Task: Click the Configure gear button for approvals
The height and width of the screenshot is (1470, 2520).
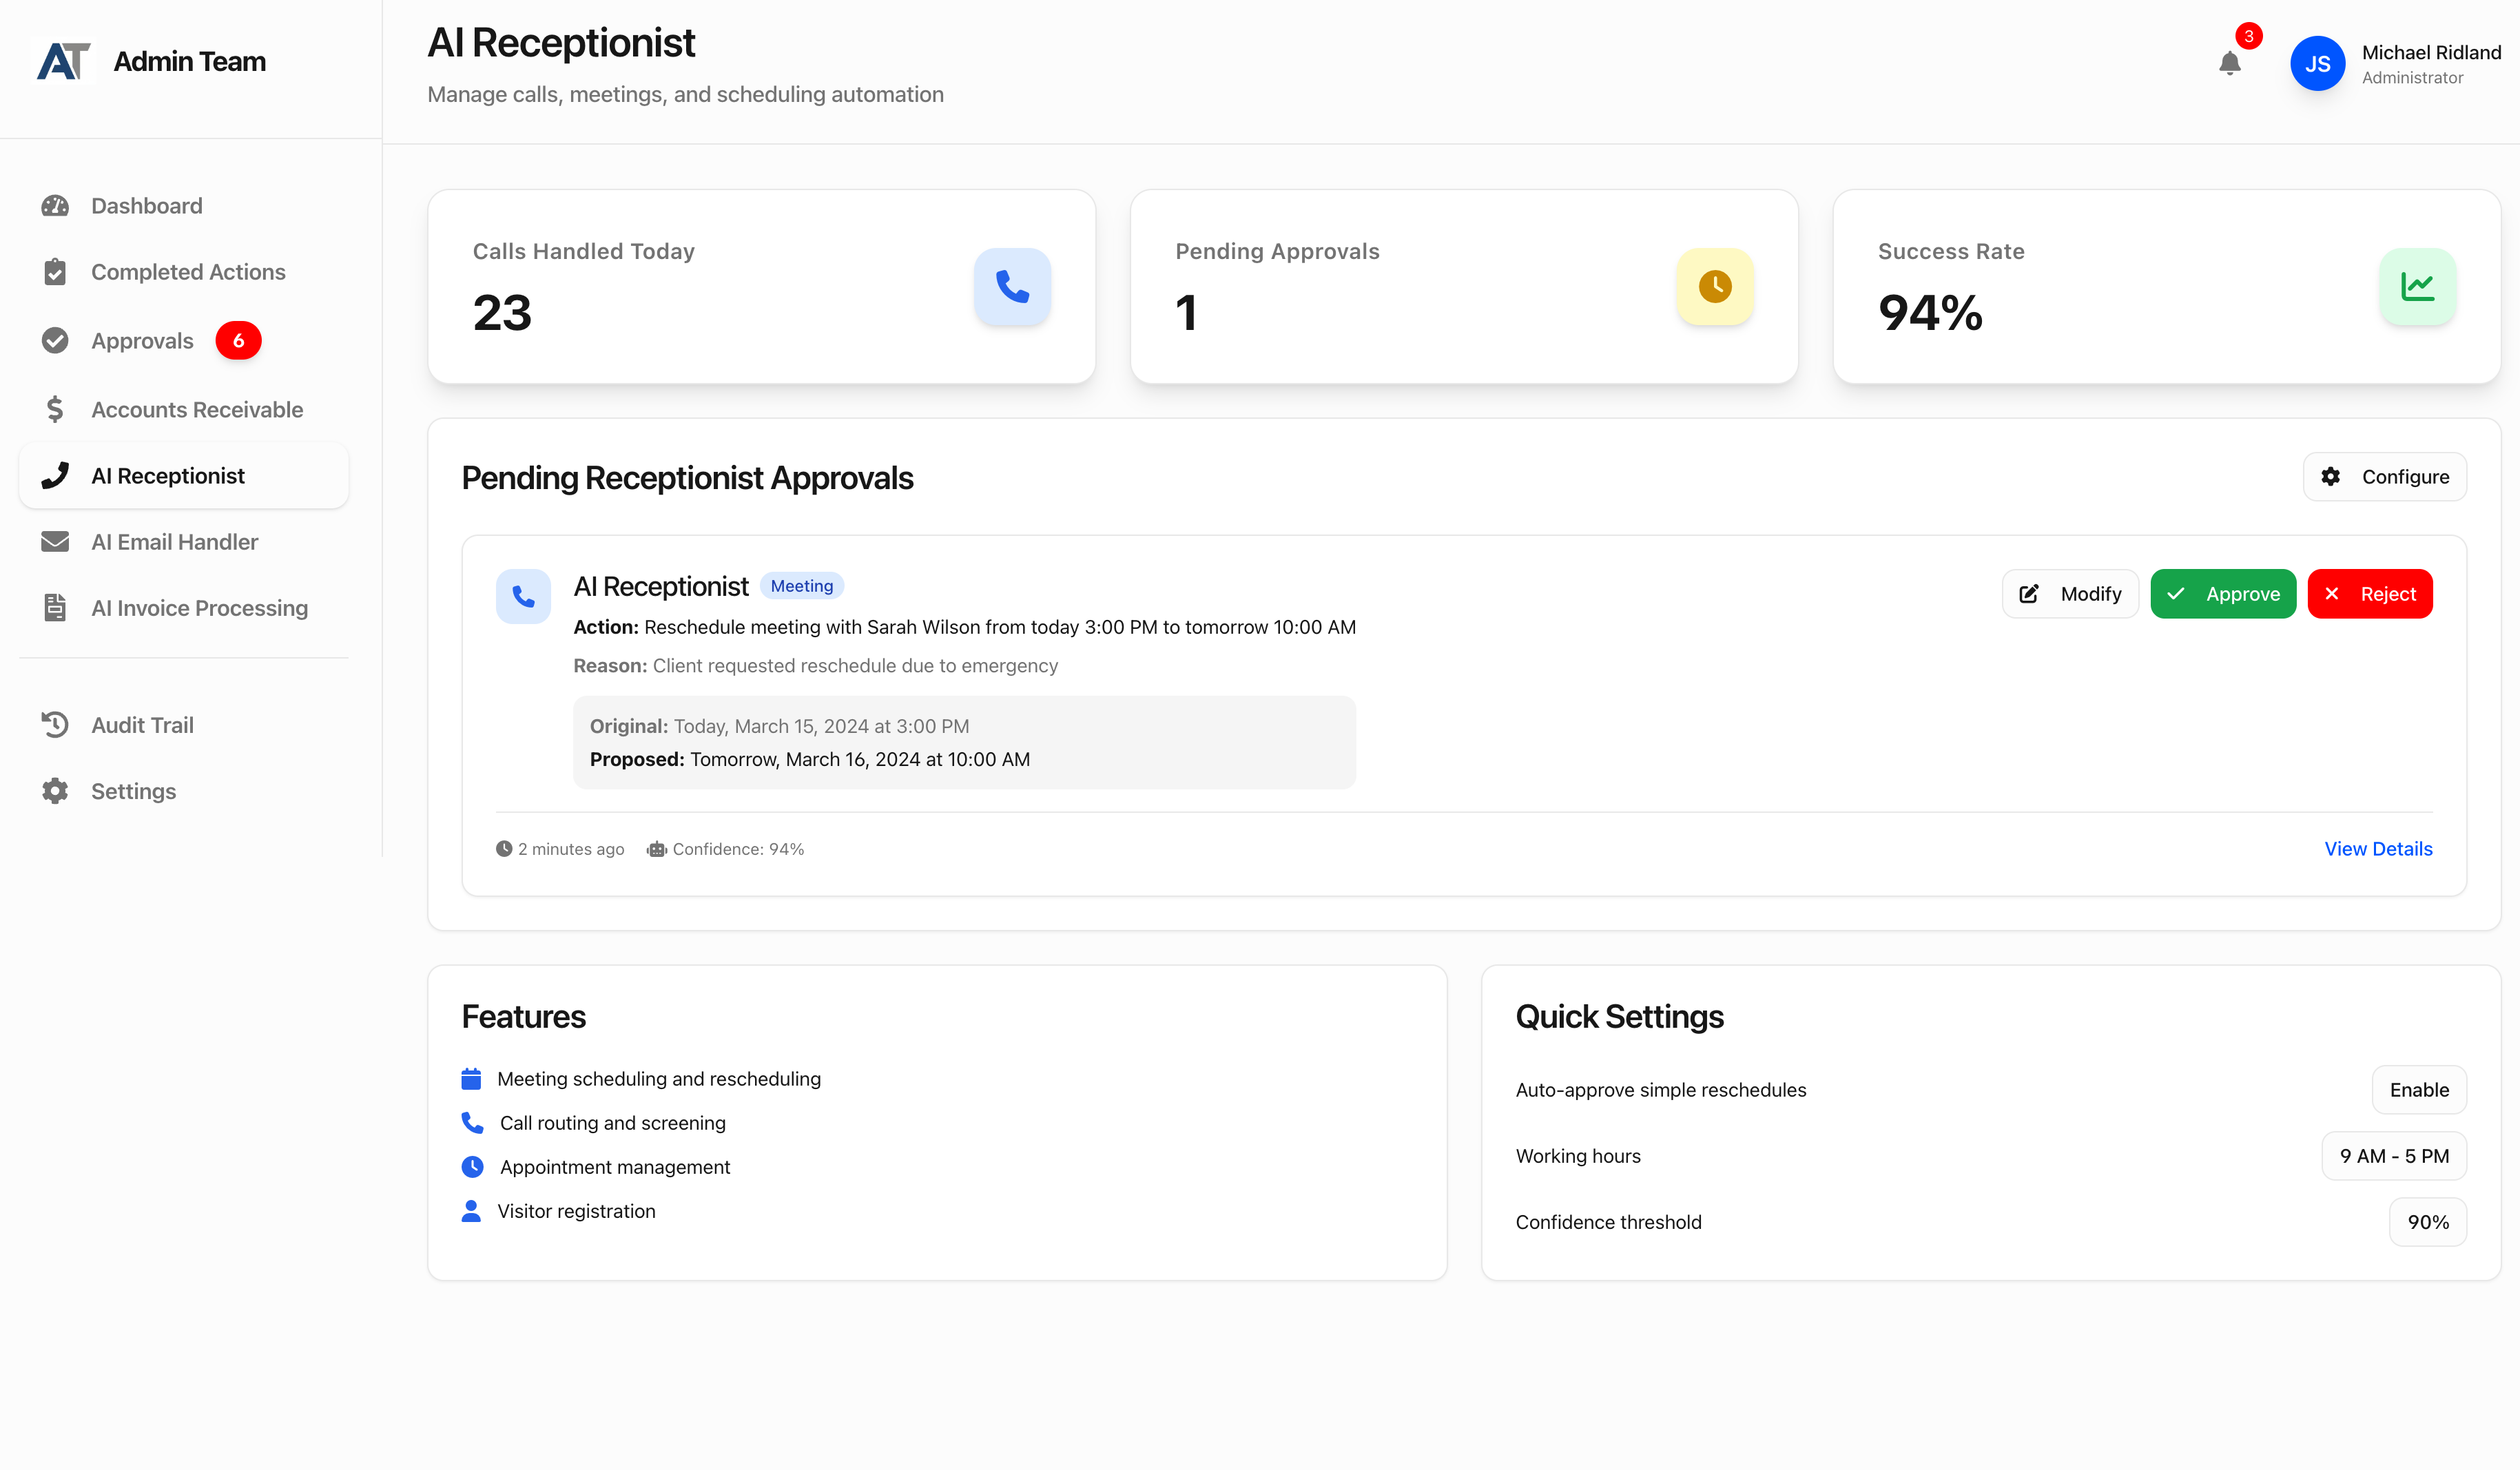Action: pyautogui.click(x=2383, y=477)
